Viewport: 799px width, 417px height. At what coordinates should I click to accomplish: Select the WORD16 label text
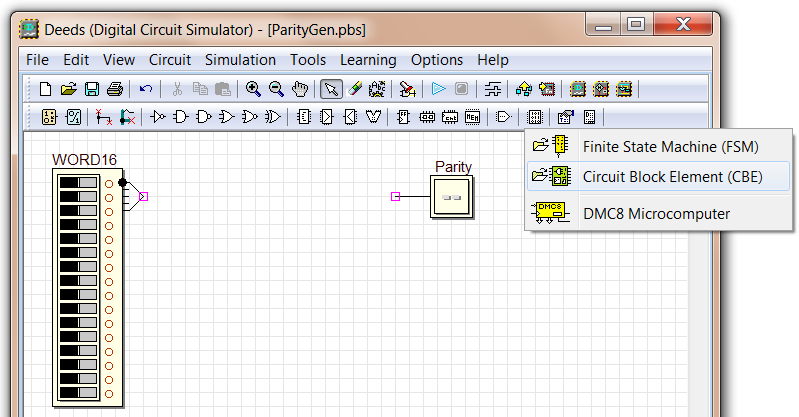85,160
